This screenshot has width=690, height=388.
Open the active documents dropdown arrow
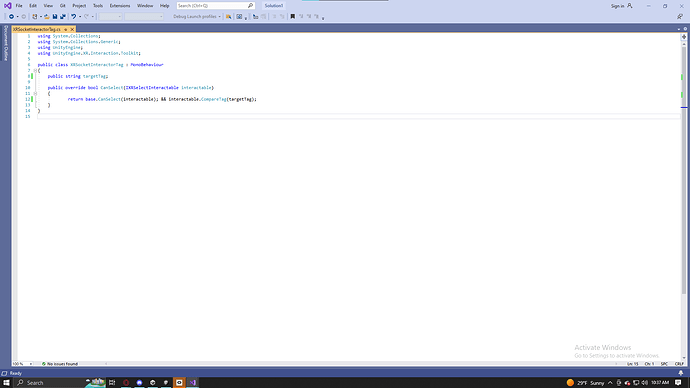point(679,29)
